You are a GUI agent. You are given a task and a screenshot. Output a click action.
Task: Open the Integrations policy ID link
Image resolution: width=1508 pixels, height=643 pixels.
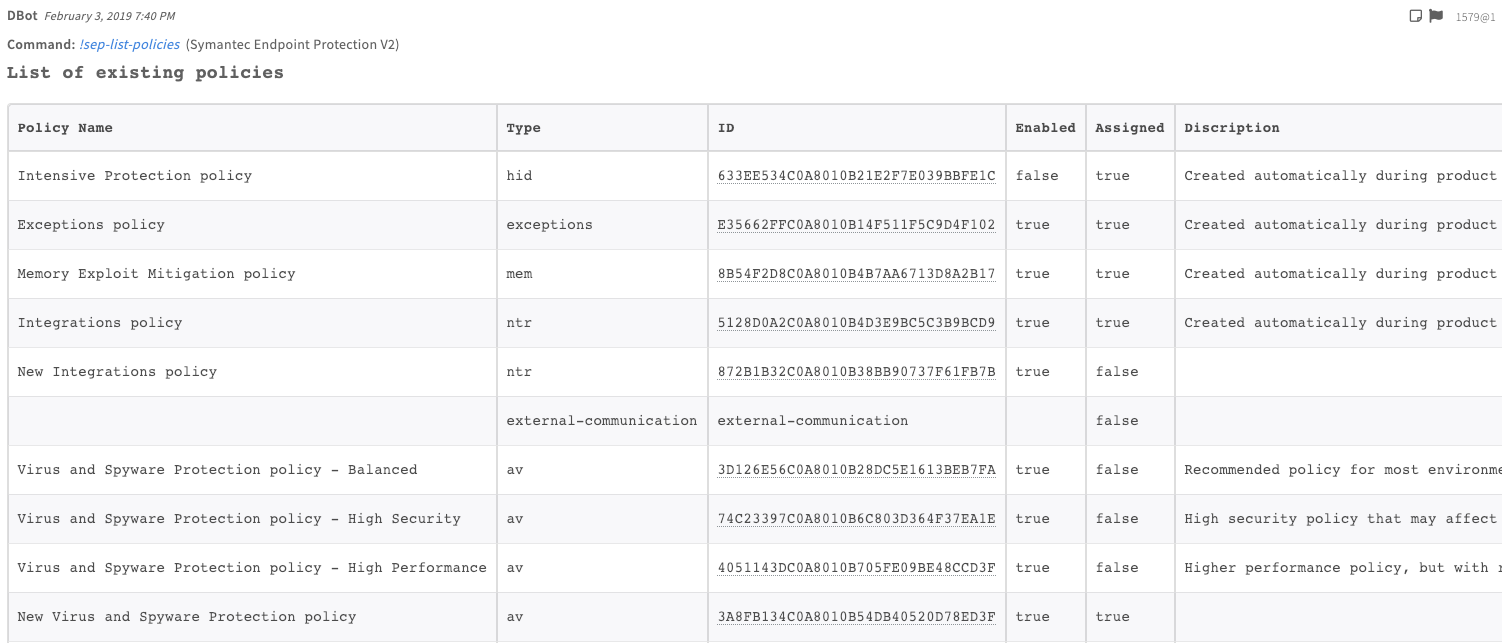(x=855, y=322)
